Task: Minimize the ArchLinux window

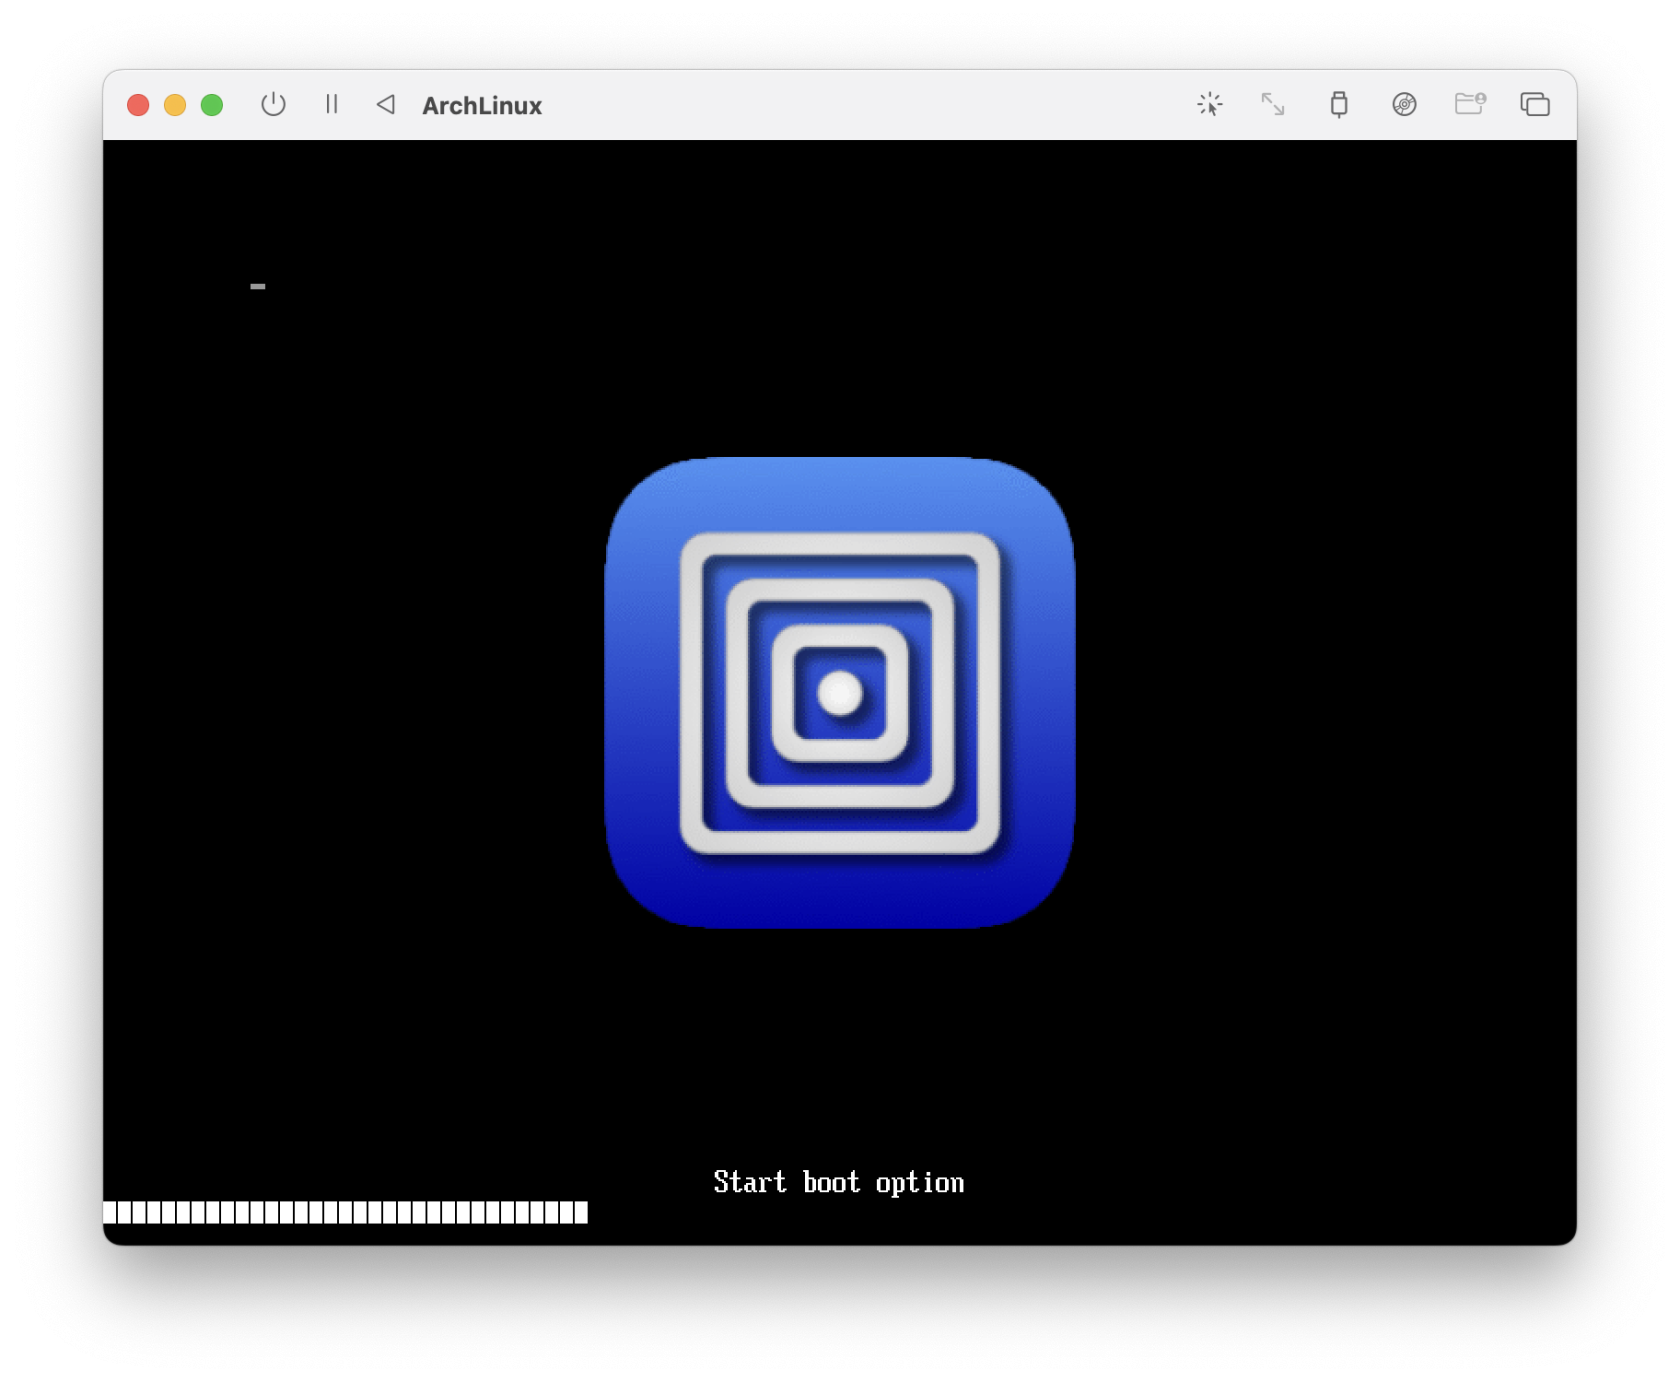Action: pyautogui.click(x=175, y=105)
